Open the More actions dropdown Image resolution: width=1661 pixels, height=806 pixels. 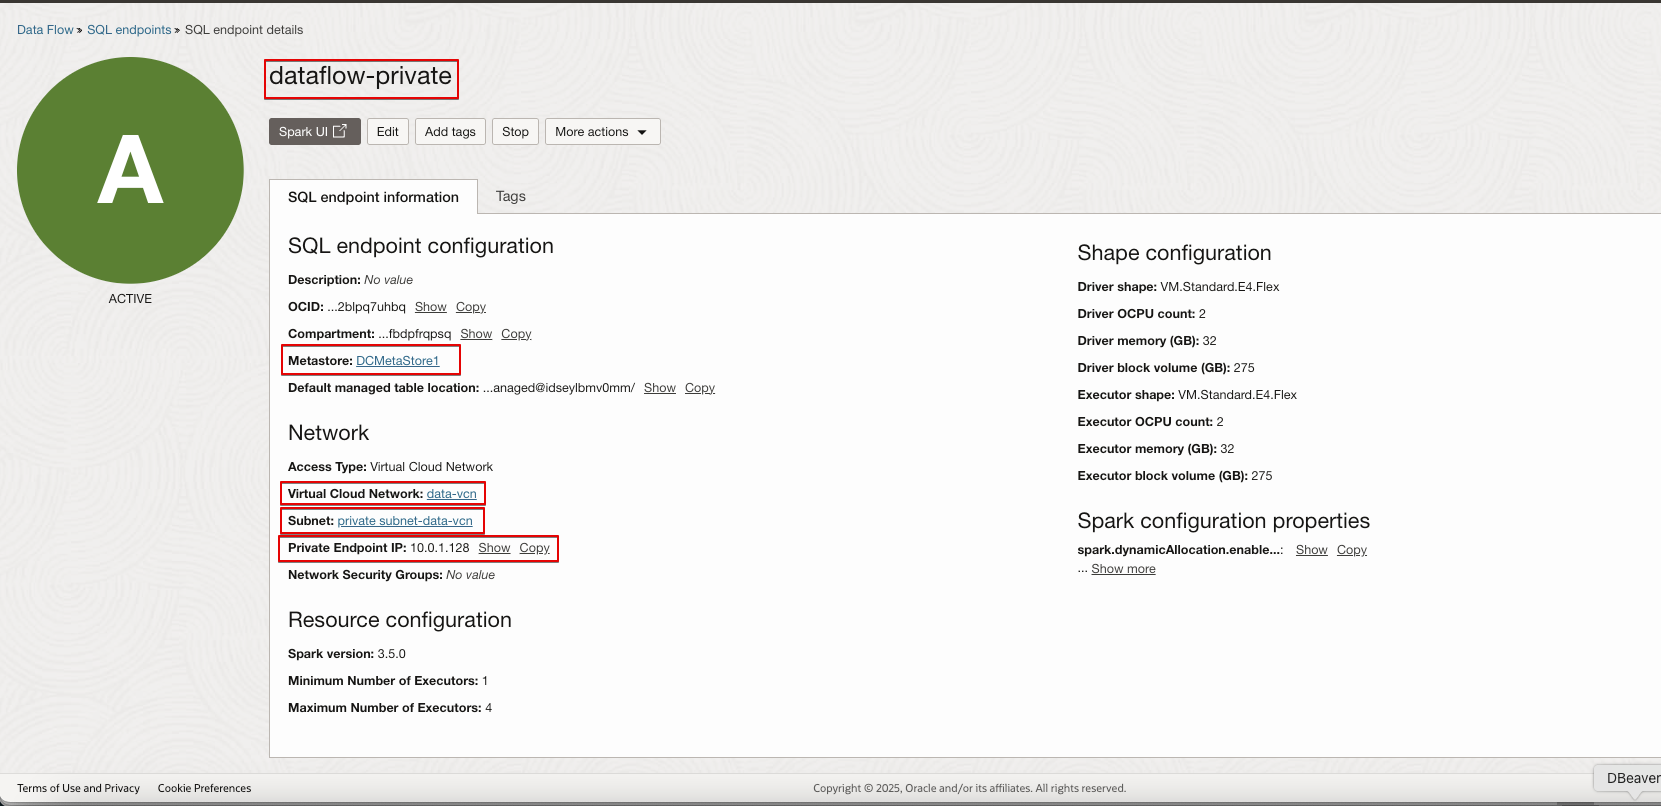pyautogui.click(x=602, y=132)
